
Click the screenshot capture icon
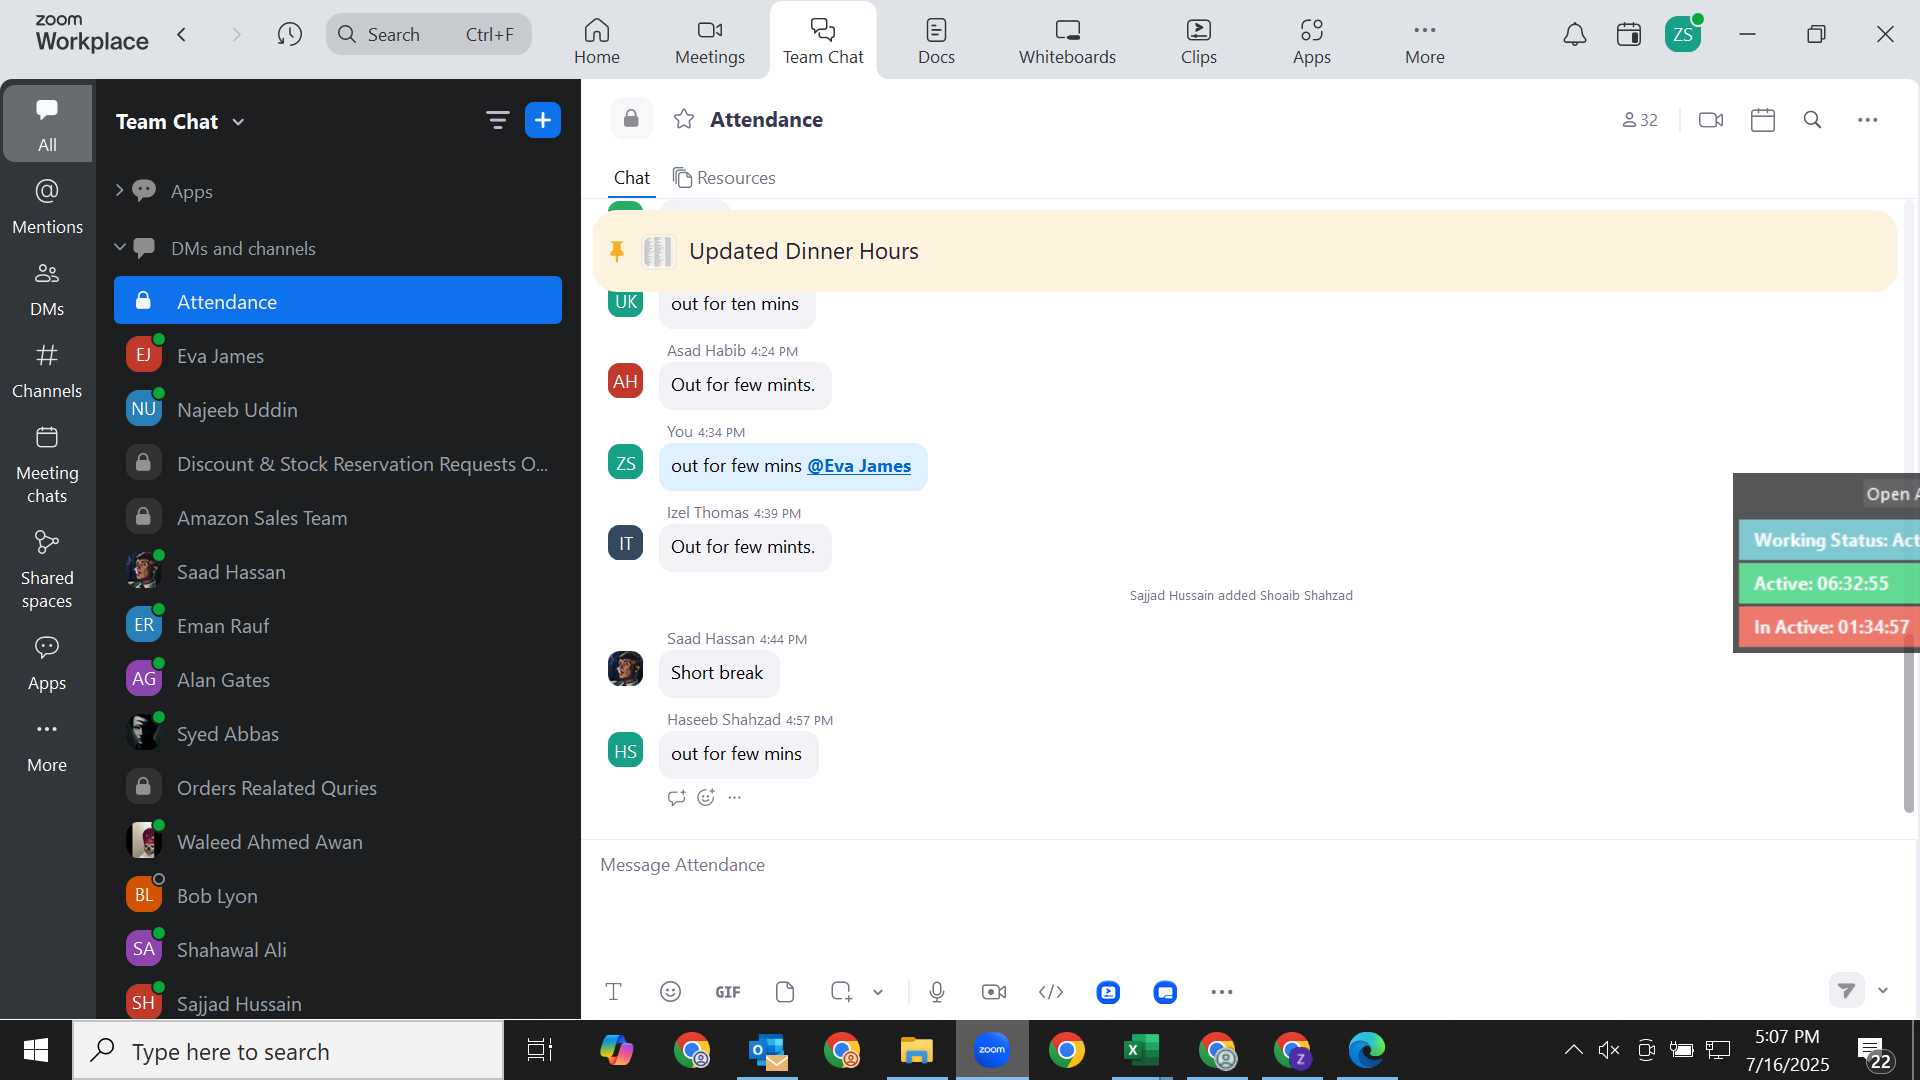click(x=841, y=992)
